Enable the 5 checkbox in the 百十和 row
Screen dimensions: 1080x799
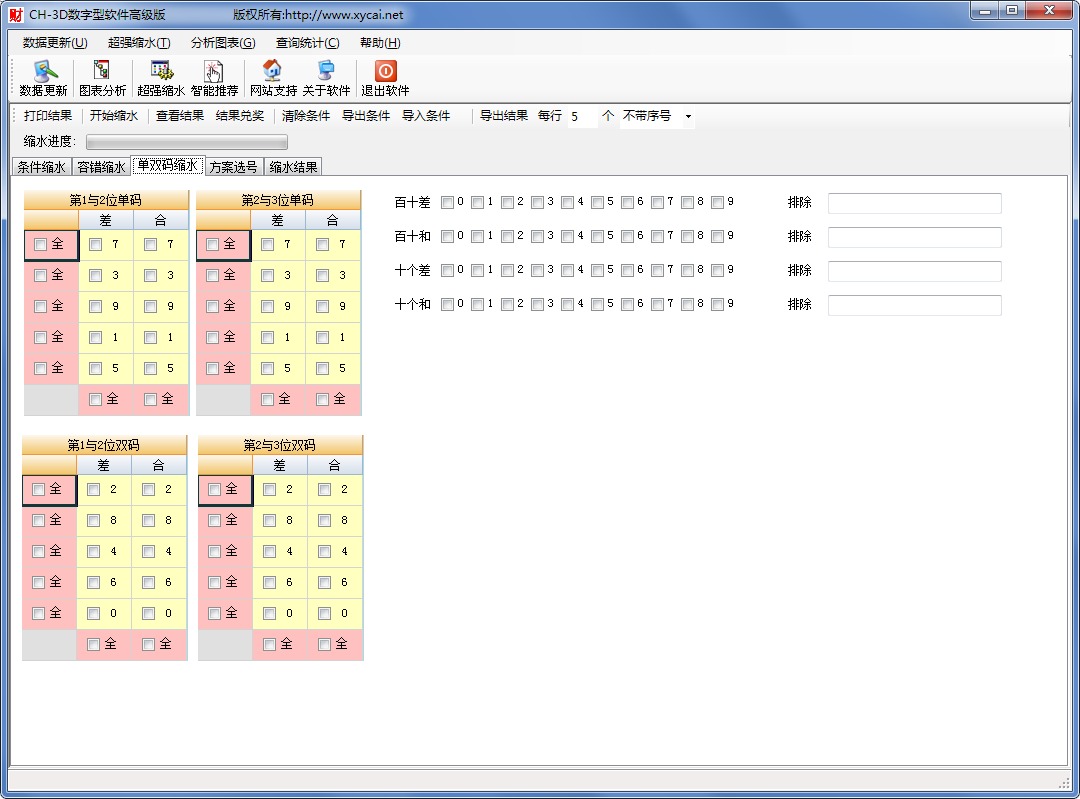(x=597, y=236)
